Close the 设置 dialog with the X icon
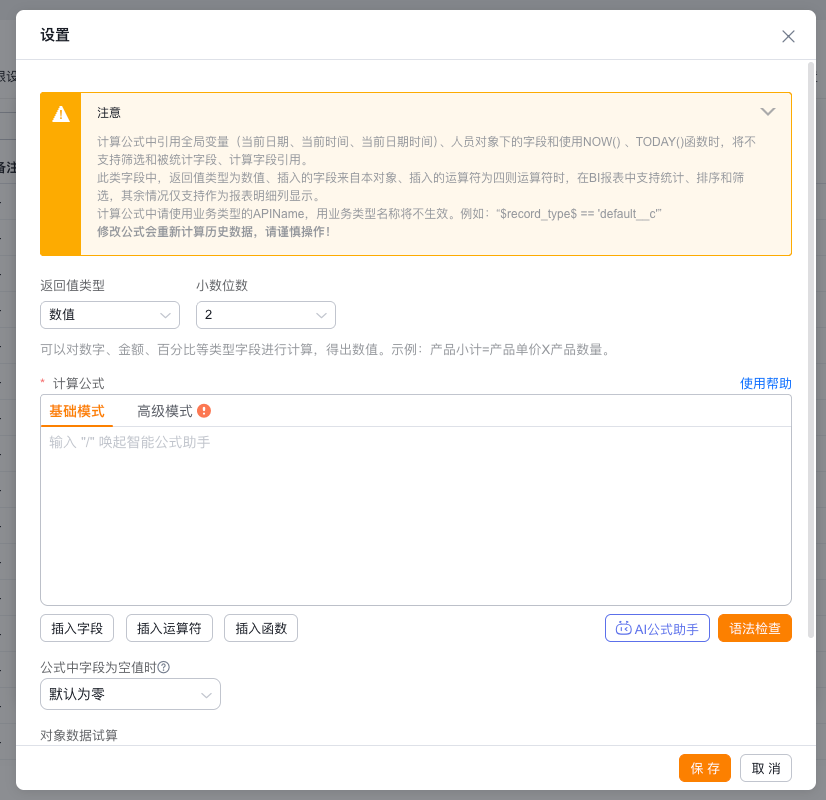 pos(788,36)
